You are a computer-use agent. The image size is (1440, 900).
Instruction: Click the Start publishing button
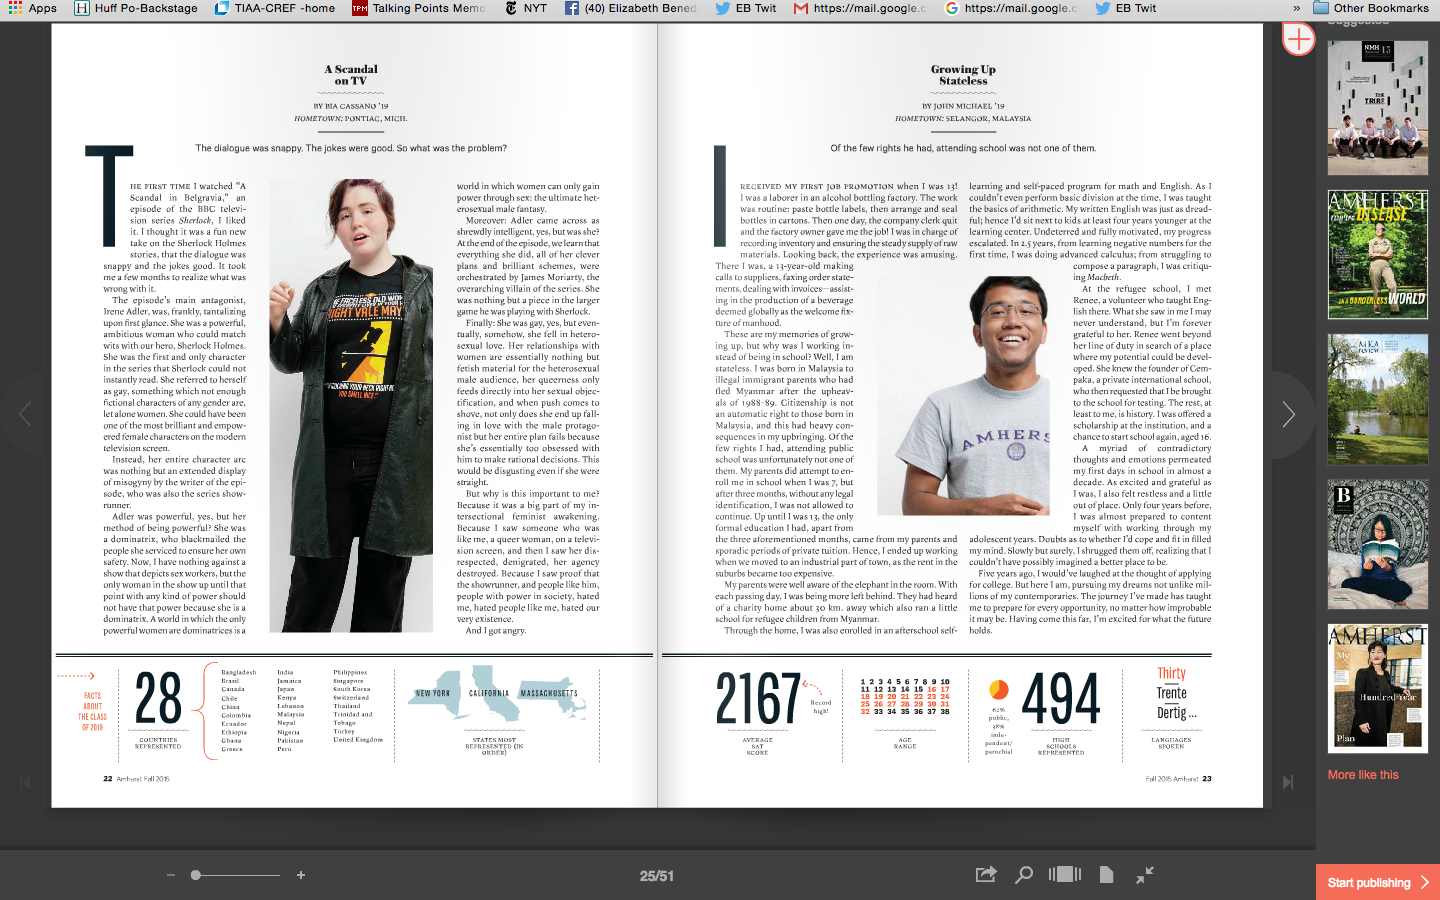[1378, 882]
